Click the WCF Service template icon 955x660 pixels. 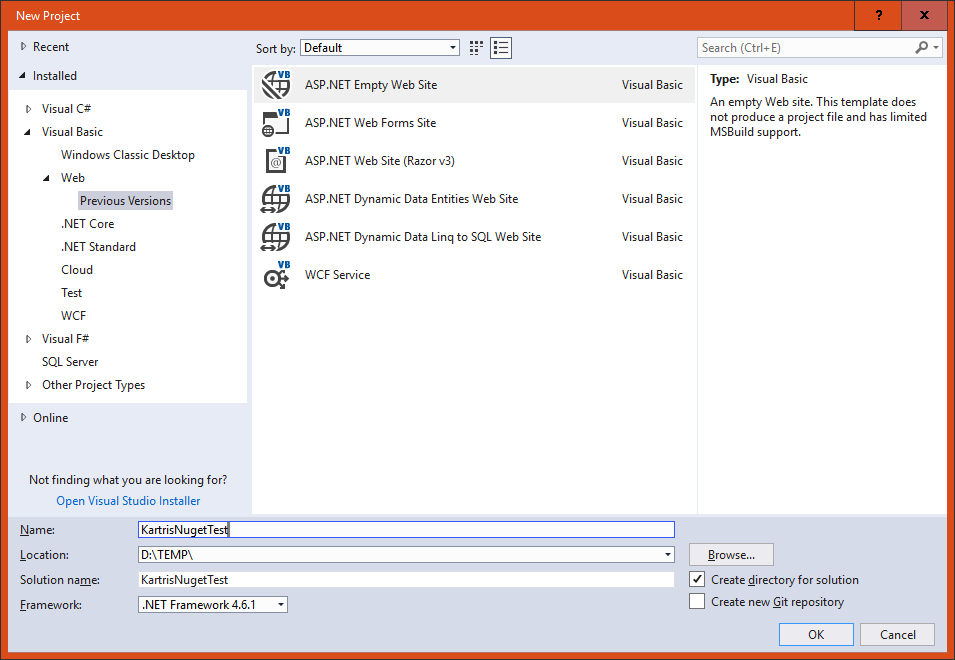pos(276,275)
